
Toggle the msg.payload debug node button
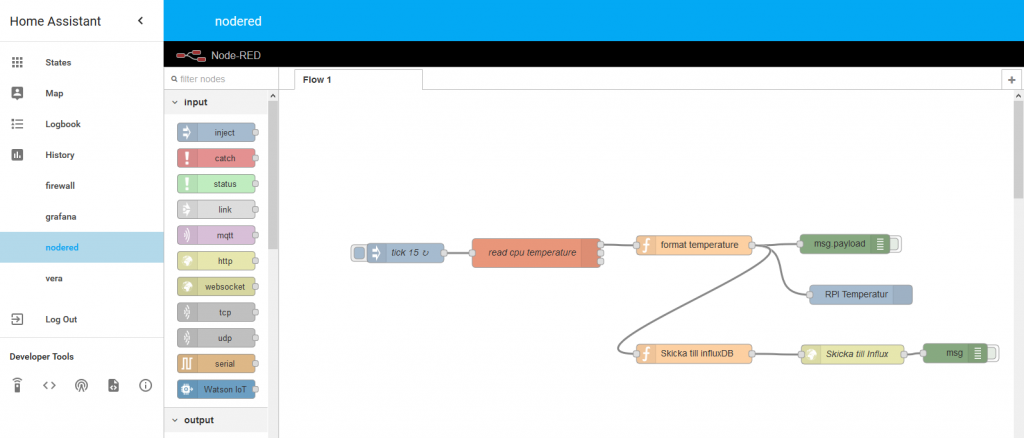tap(895, 244)
